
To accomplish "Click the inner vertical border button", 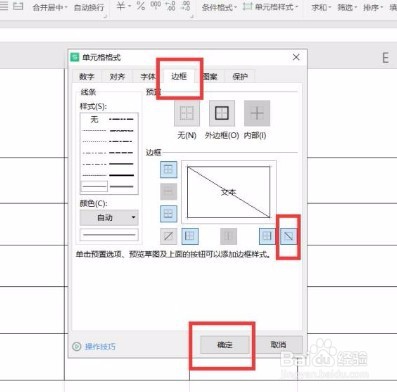I will click(228, 236).
